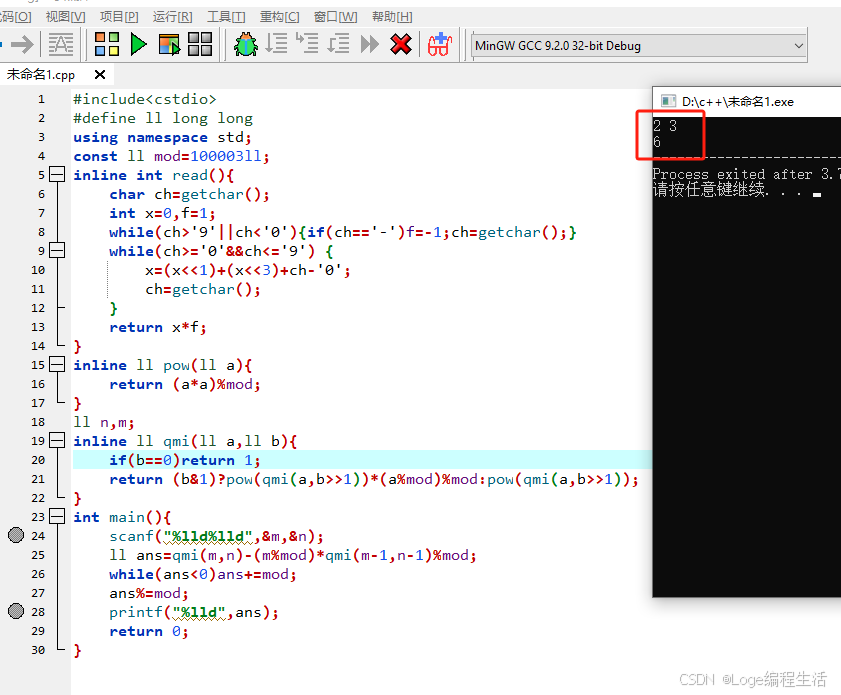Collapse the main function fold at line 23
The width and height of the screenshot is (841, 695).
point(57,516)
